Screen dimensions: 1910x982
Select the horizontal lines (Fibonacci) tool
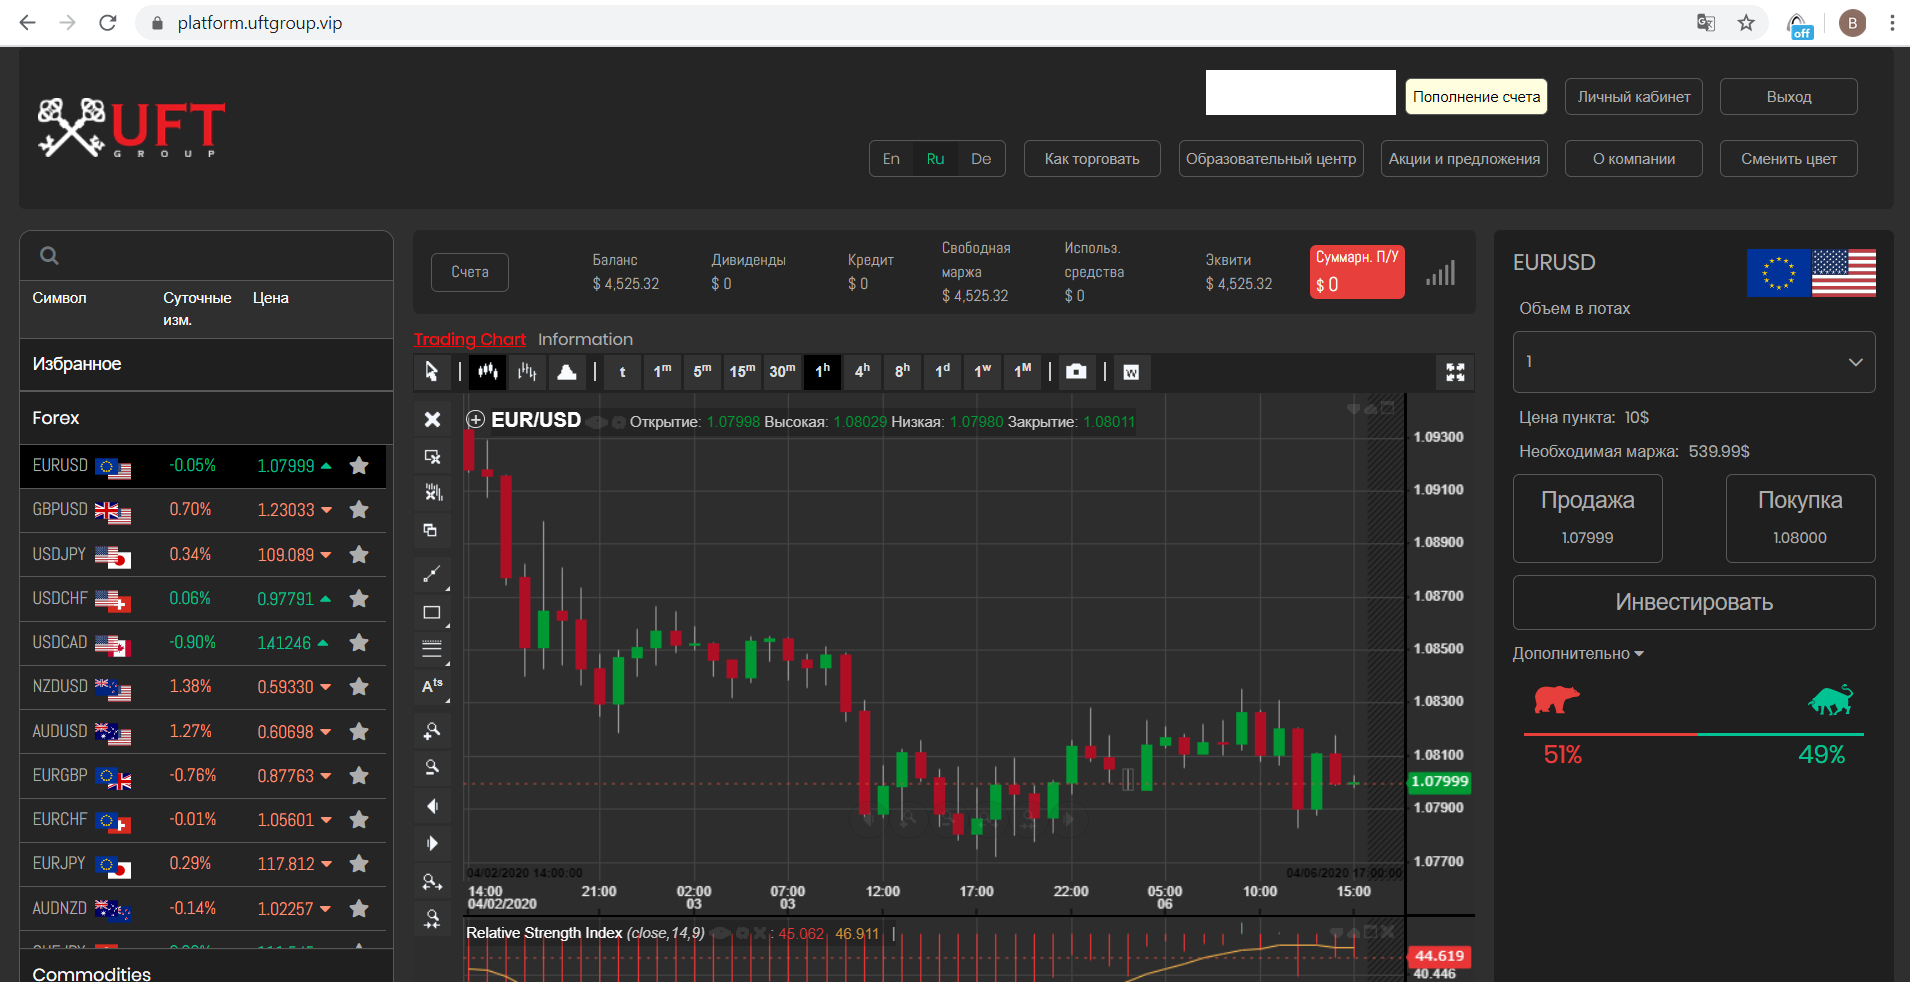pos(432,649)
